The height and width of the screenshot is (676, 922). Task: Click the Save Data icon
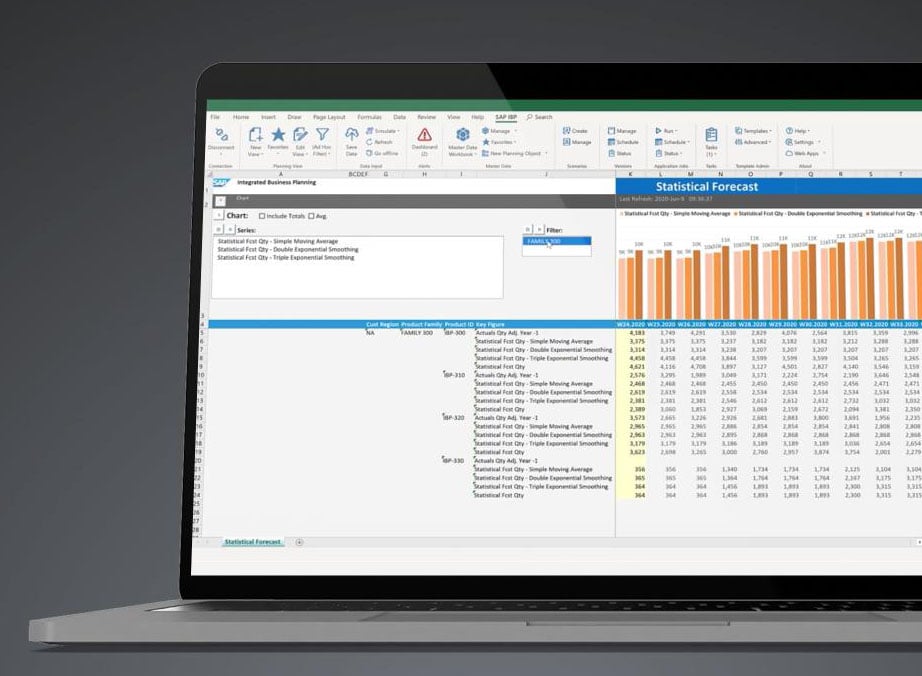pyautogui.click(x=352, y=137)
